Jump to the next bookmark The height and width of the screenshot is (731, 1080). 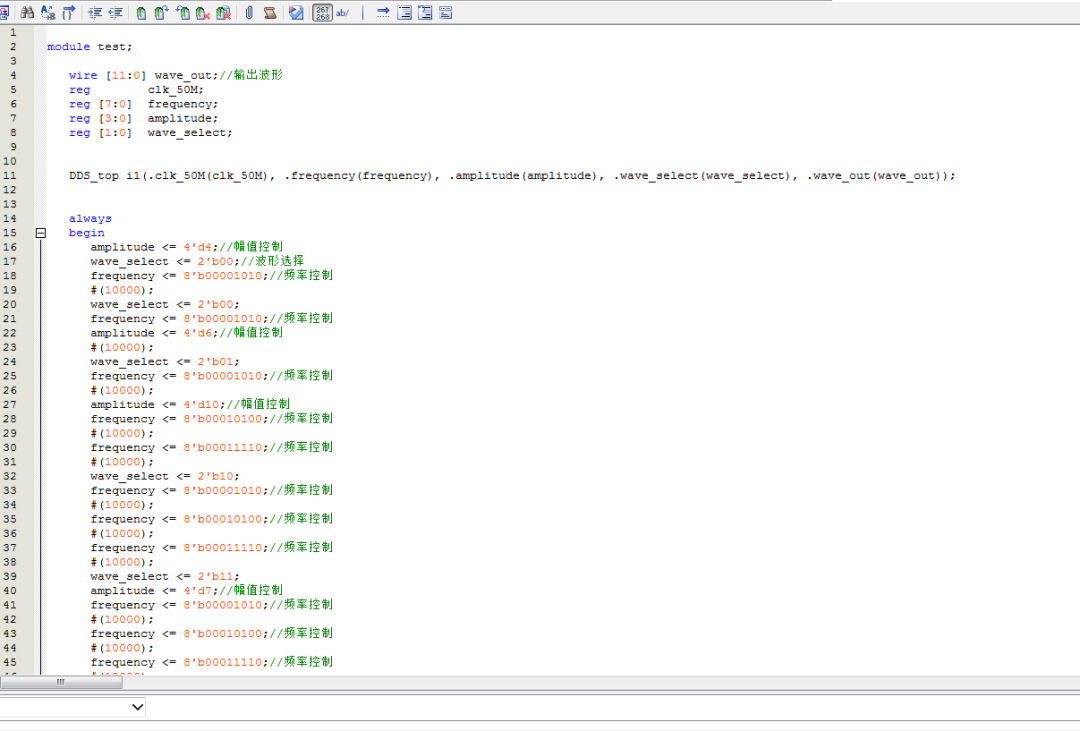point(161,13)
